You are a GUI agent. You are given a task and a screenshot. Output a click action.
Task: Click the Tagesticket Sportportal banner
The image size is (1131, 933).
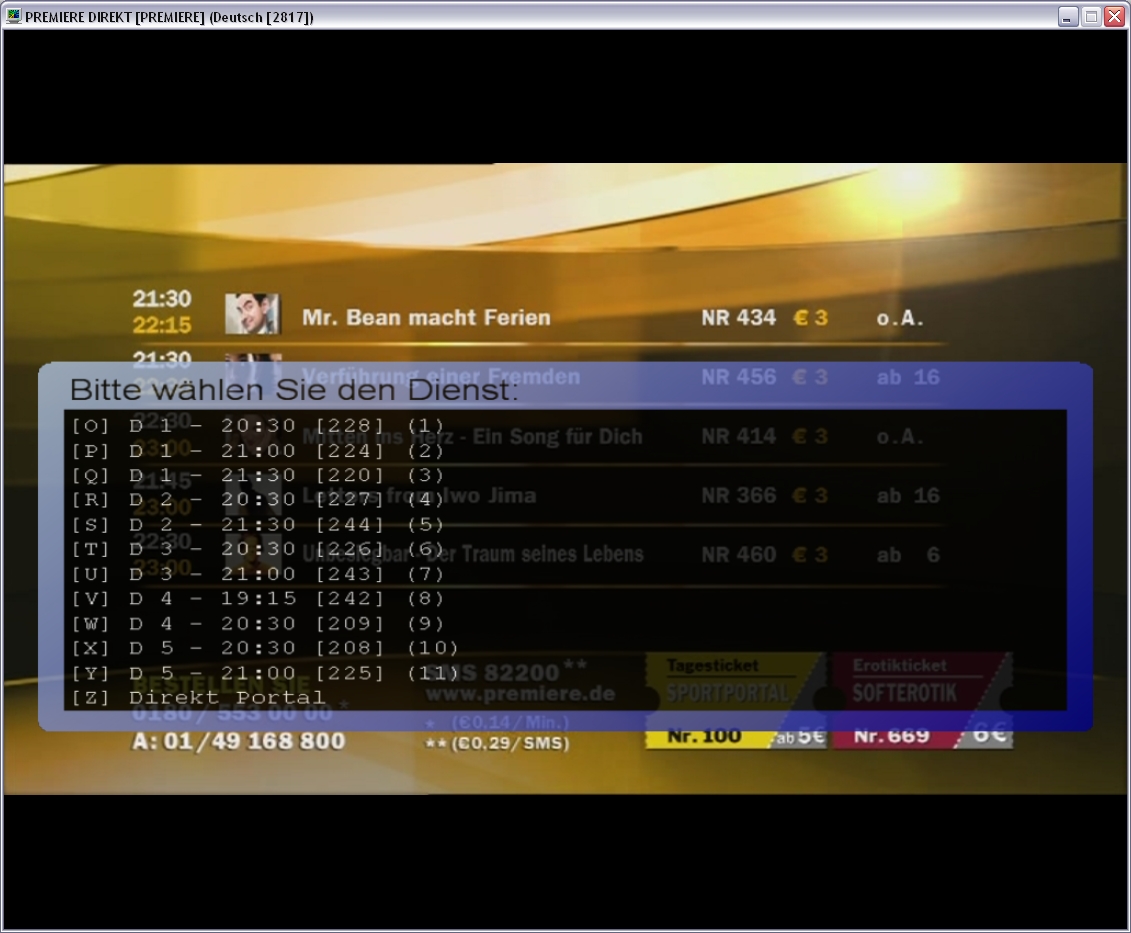pyautogui.click(x=735, y=700)
